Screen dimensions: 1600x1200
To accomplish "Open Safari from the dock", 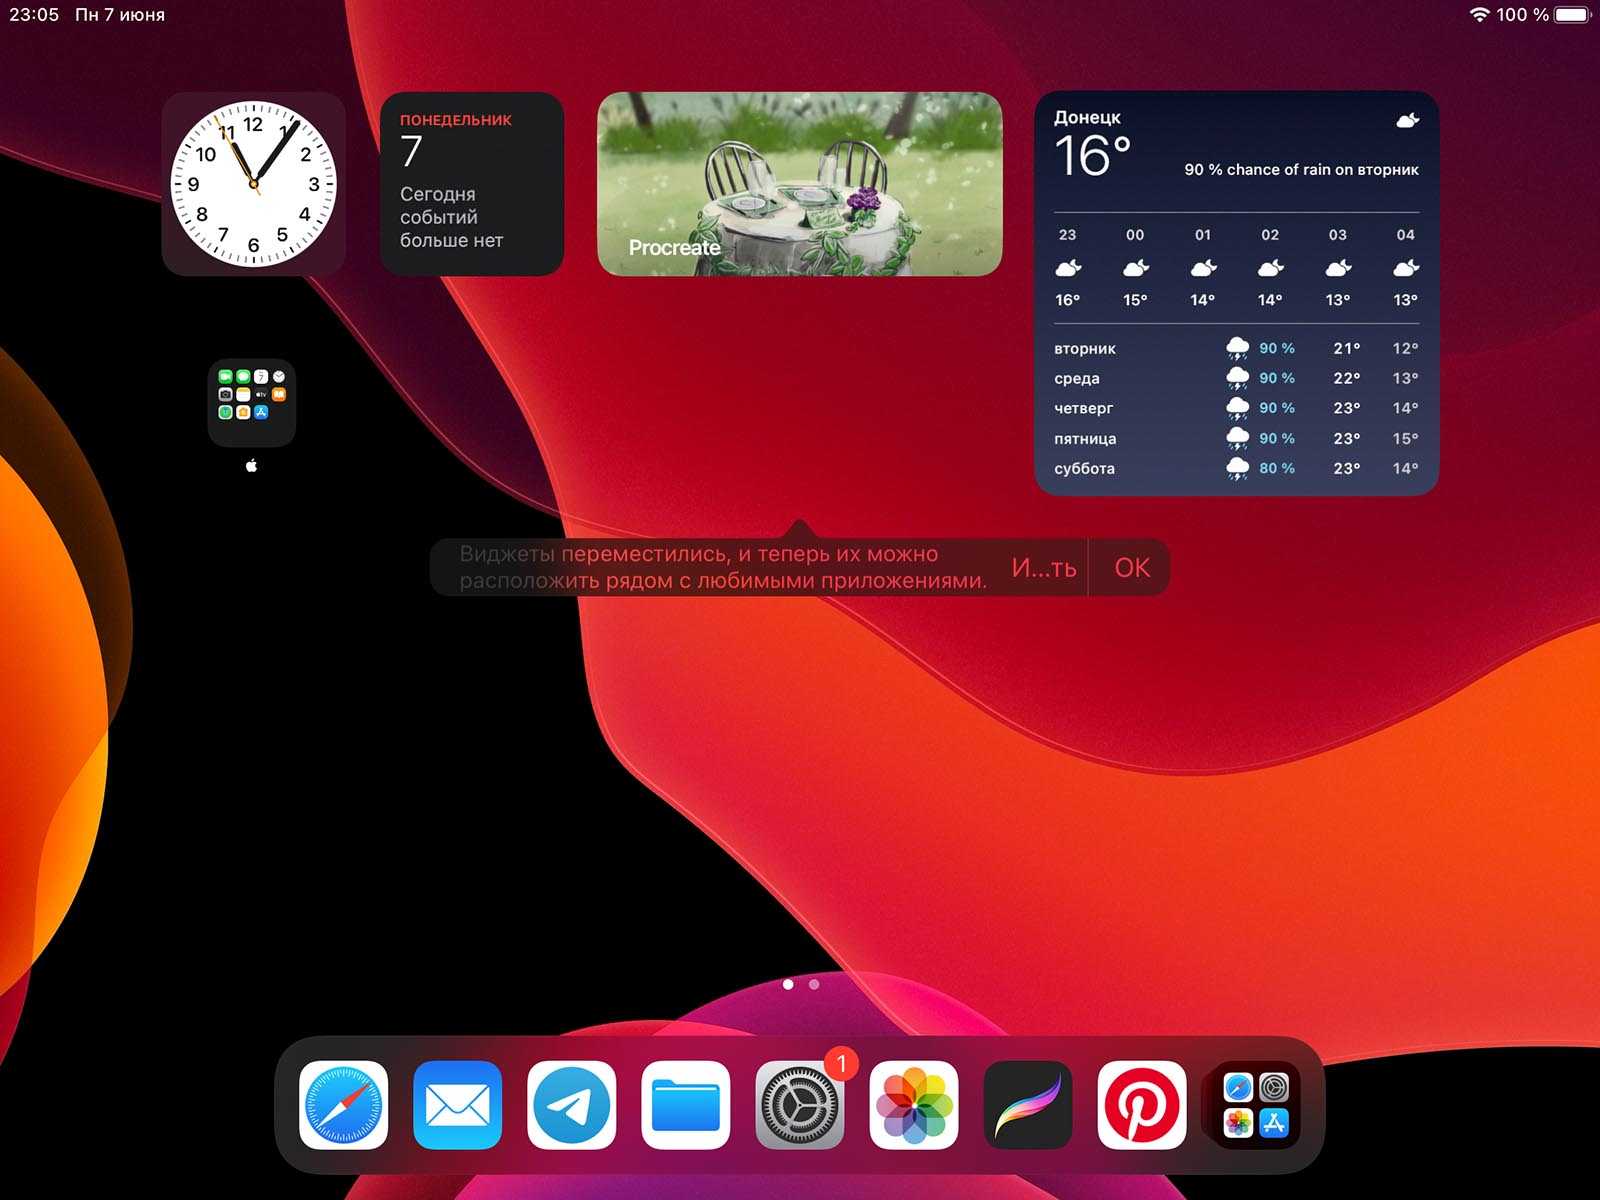I will coord(343,1105).
